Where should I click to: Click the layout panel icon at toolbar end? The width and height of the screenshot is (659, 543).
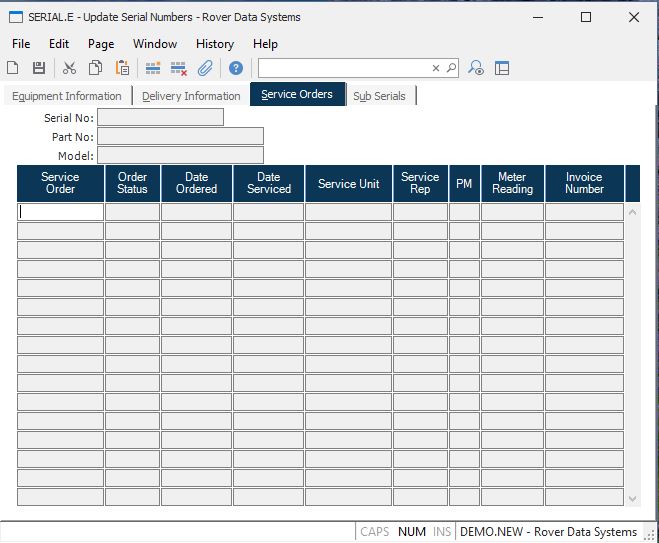[x=502, y=68]
